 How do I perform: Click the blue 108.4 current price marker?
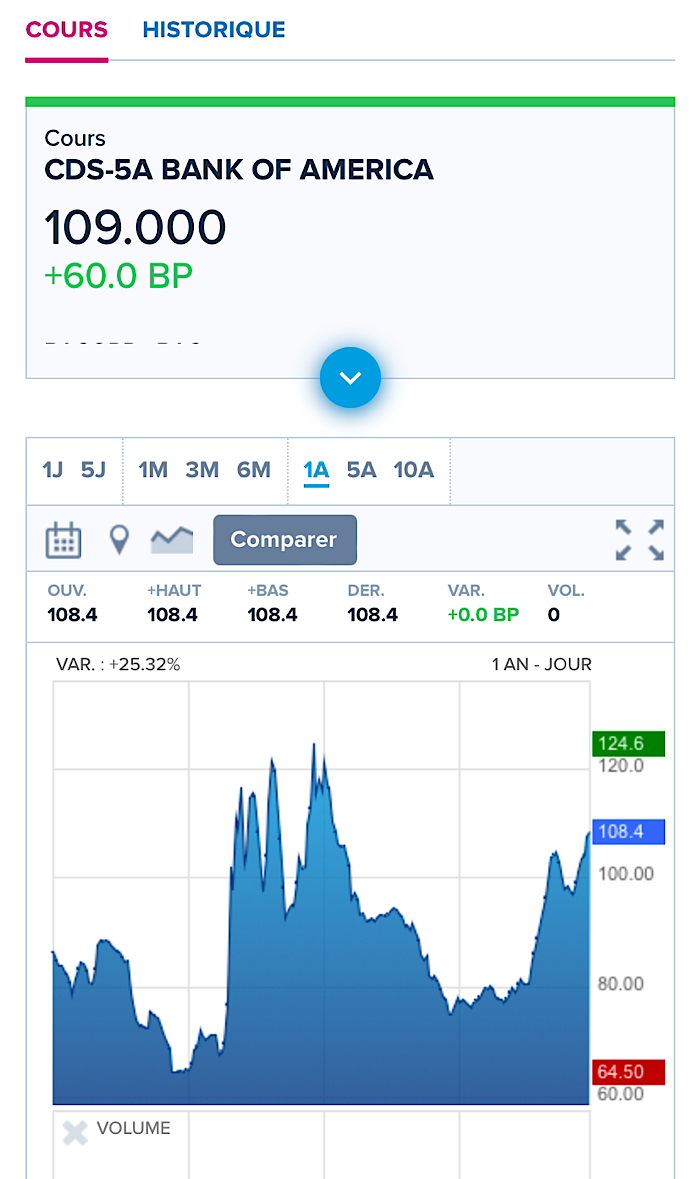click(628, 832)
